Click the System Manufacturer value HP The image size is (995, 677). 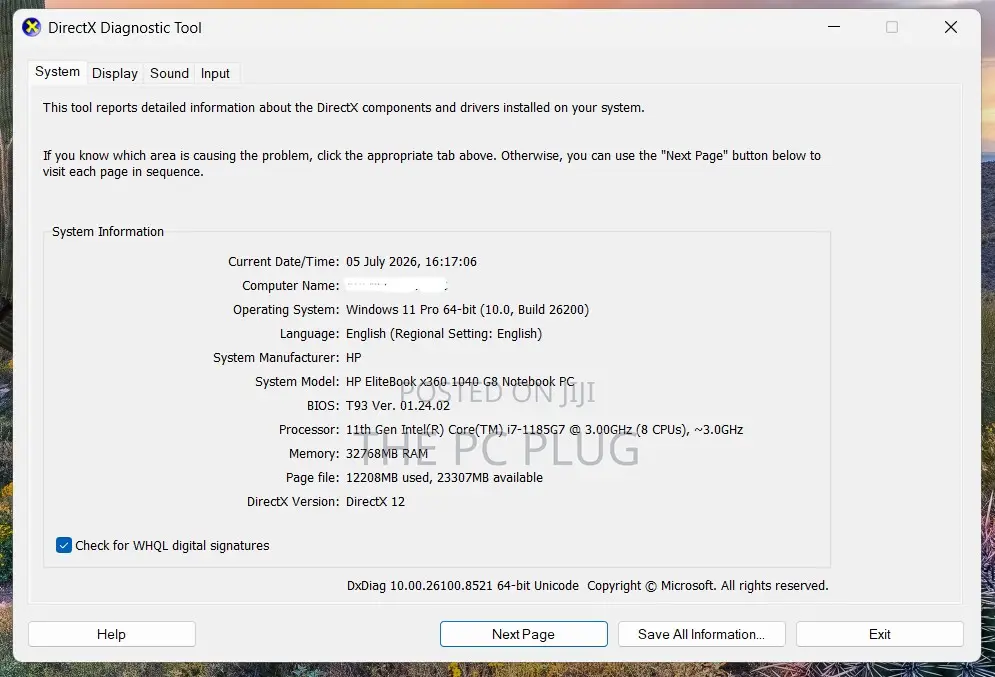click(353, 358)
